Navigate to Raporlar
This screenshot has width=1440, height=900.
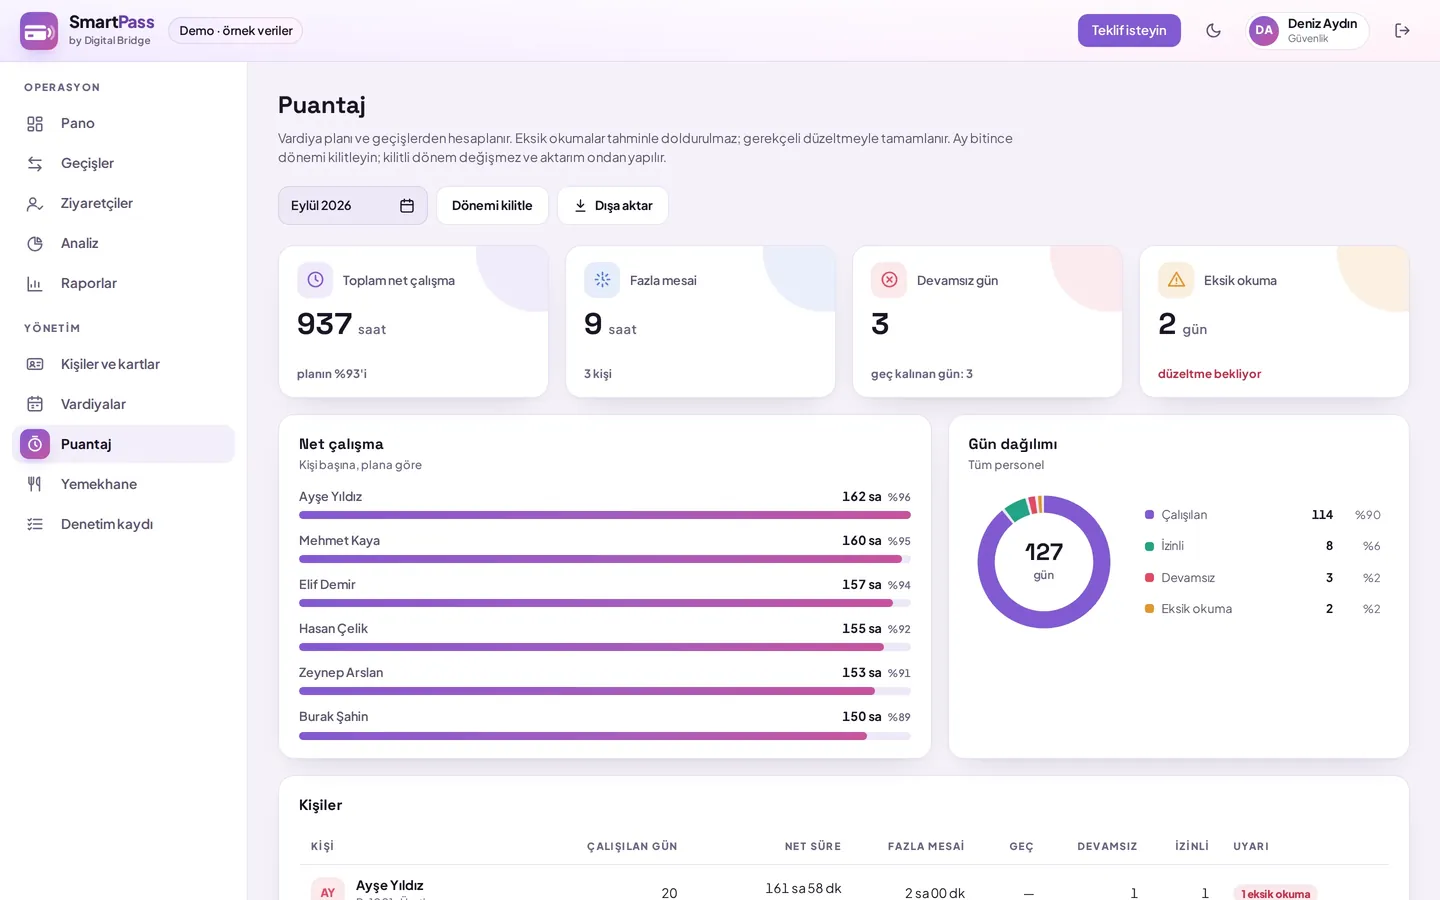click(123, 284)
